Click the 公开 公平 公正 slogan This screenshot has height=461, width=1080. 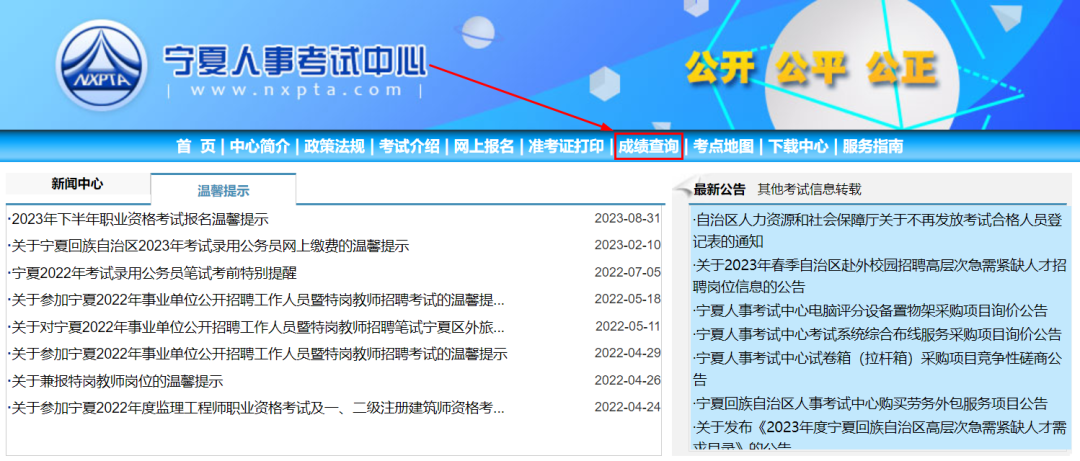click(x=811, y=69)
